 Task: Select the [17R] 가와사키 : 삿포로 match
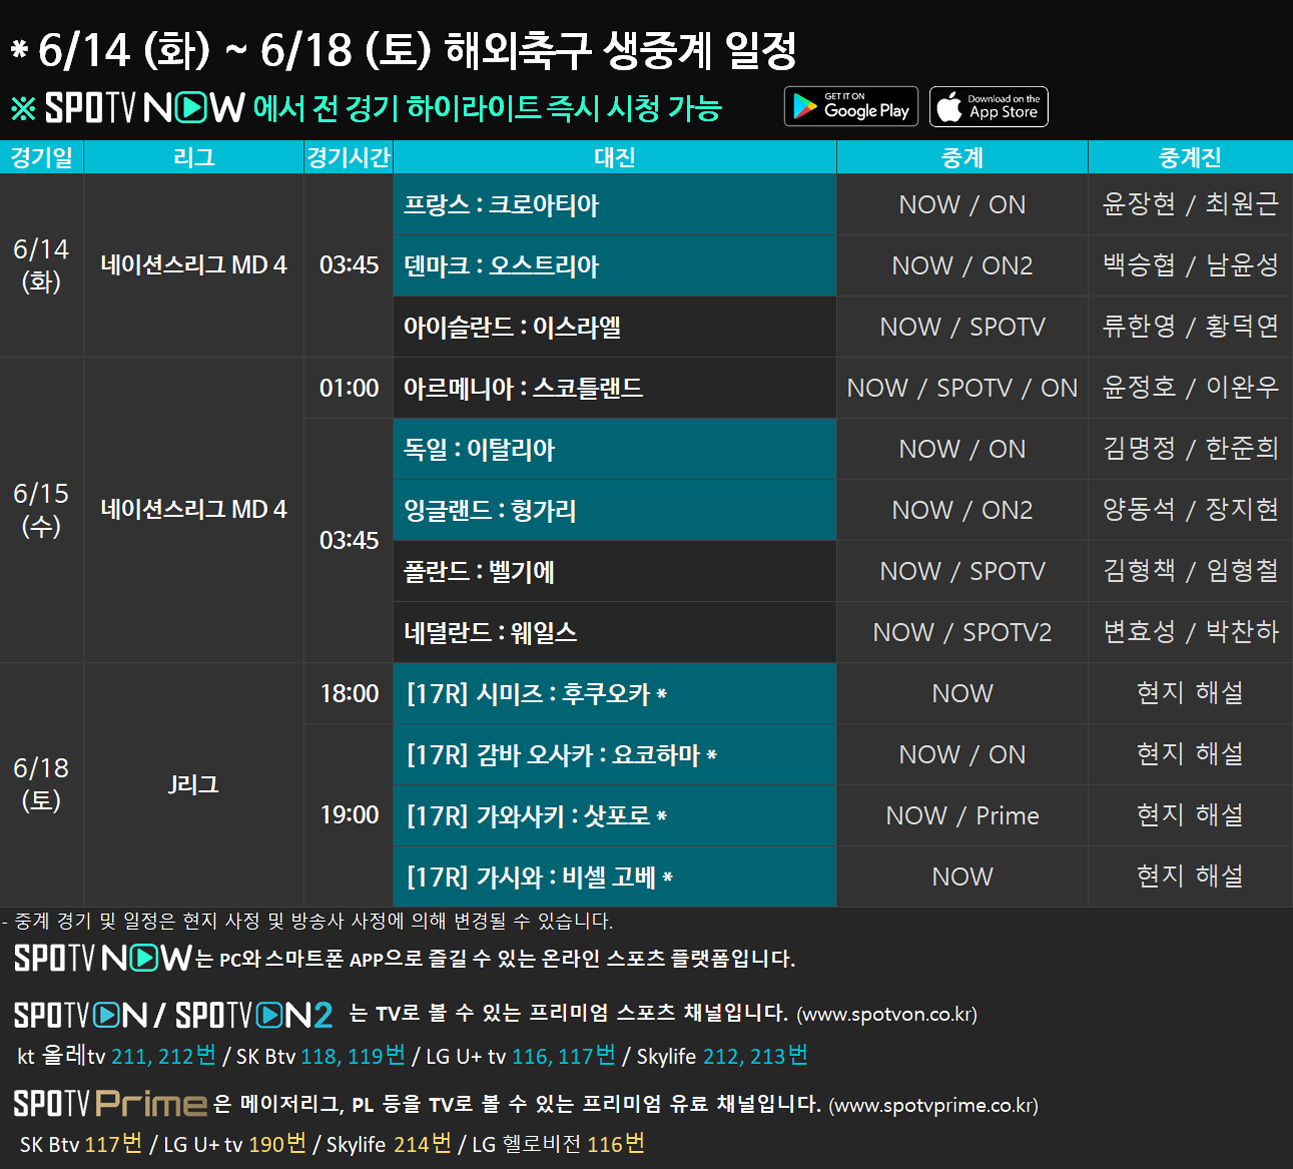click(x=615, y=815)
